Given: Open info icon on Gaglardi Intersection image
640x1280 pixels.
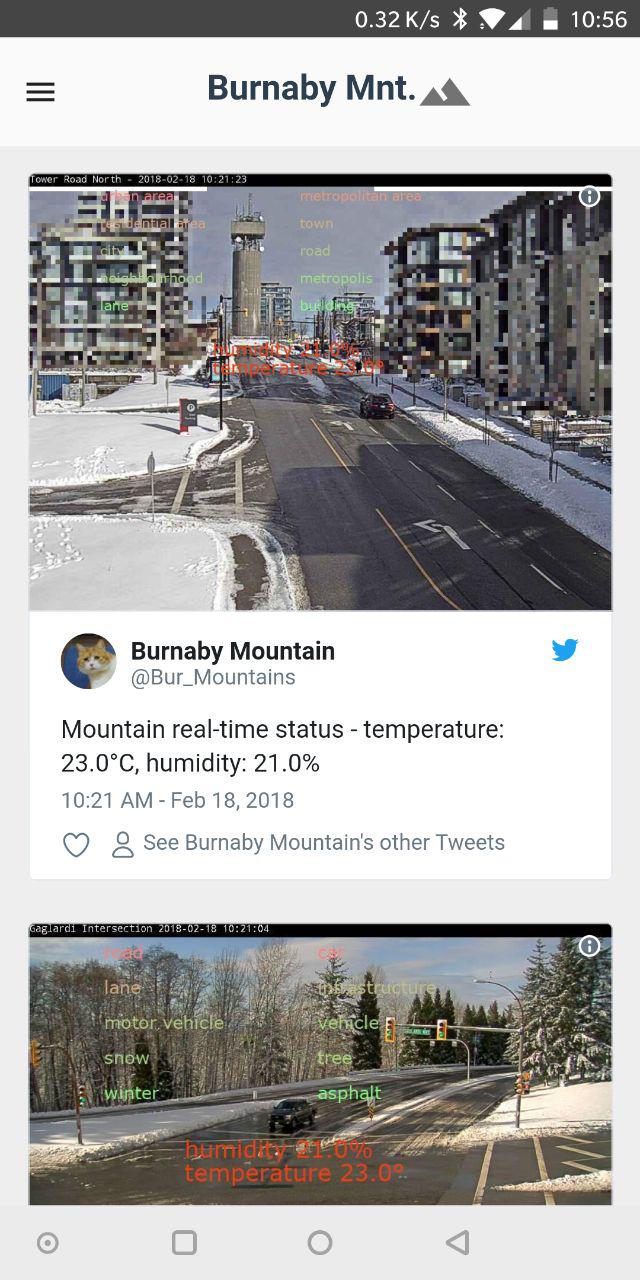Looking at the screenshot, I should click(x=590, y=946).
